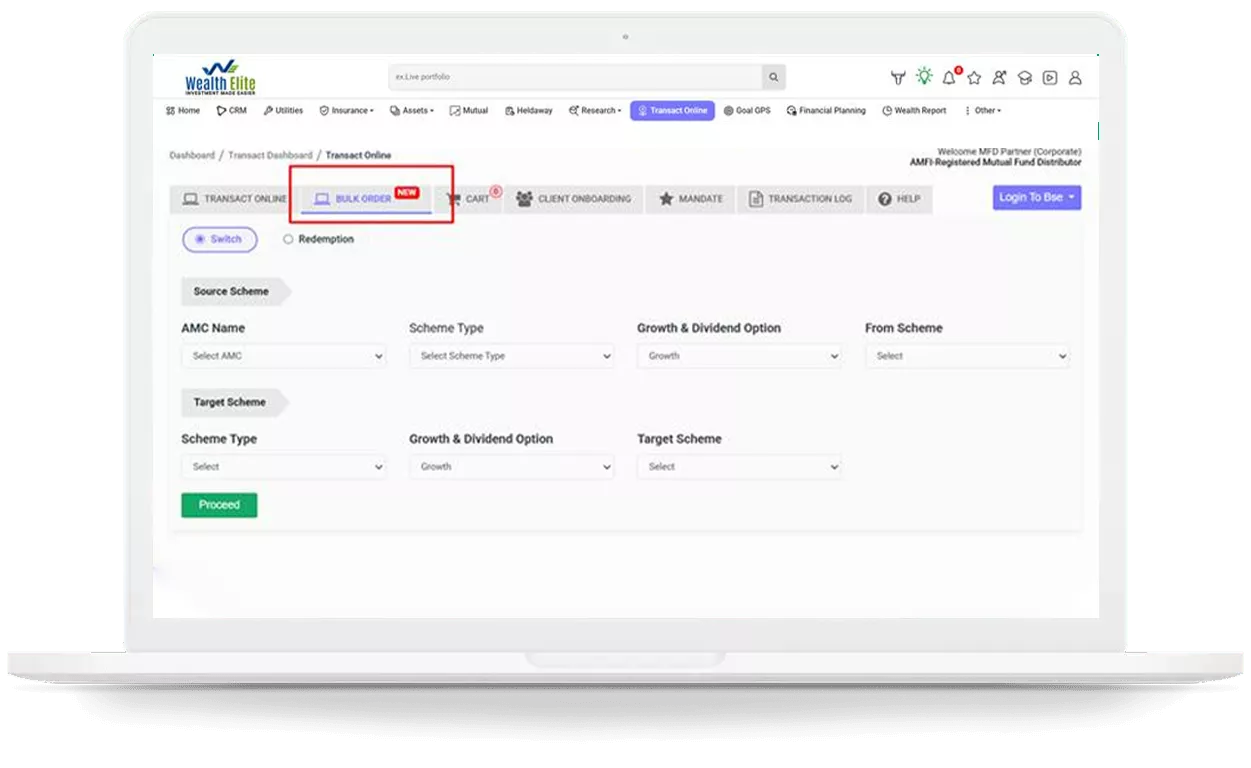Open the graduation cap learning icon
The image size is (1251, 768).
(1024, 78)
